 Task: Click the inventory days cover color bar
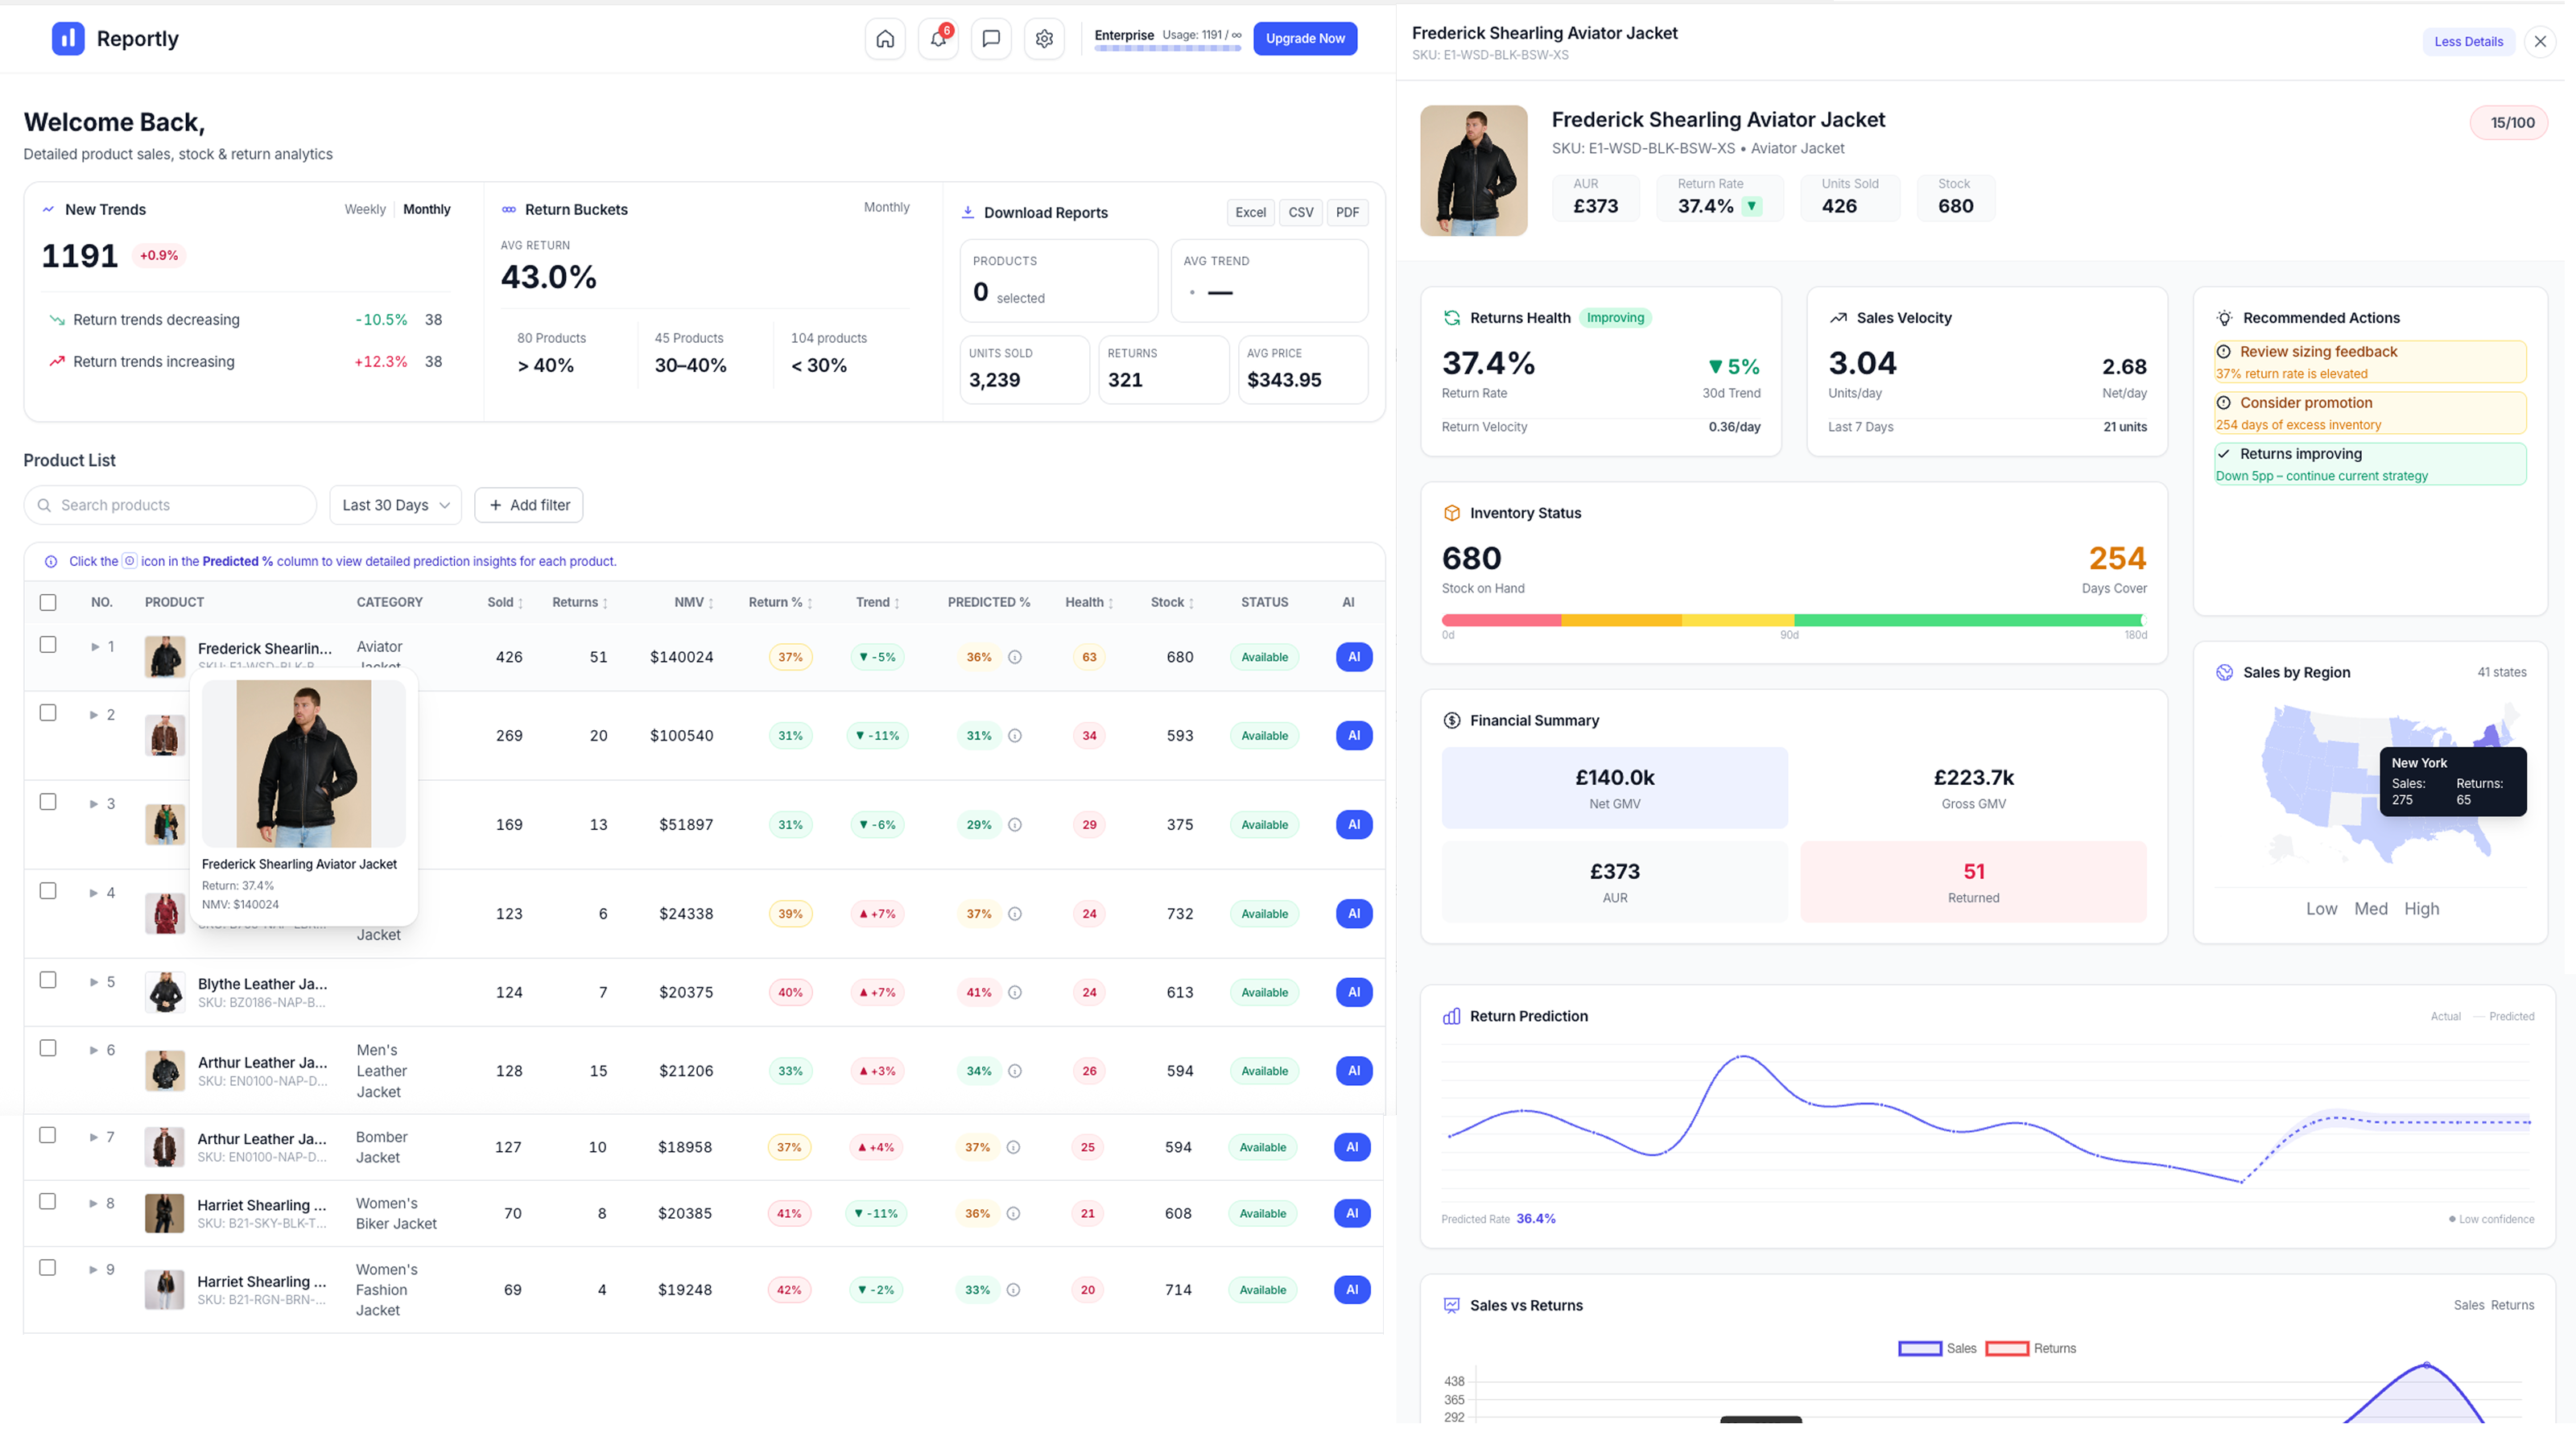pos(1793,621)
